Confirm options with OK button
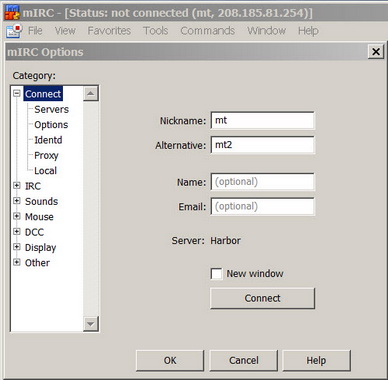388x380 pixels. (170, 360)
